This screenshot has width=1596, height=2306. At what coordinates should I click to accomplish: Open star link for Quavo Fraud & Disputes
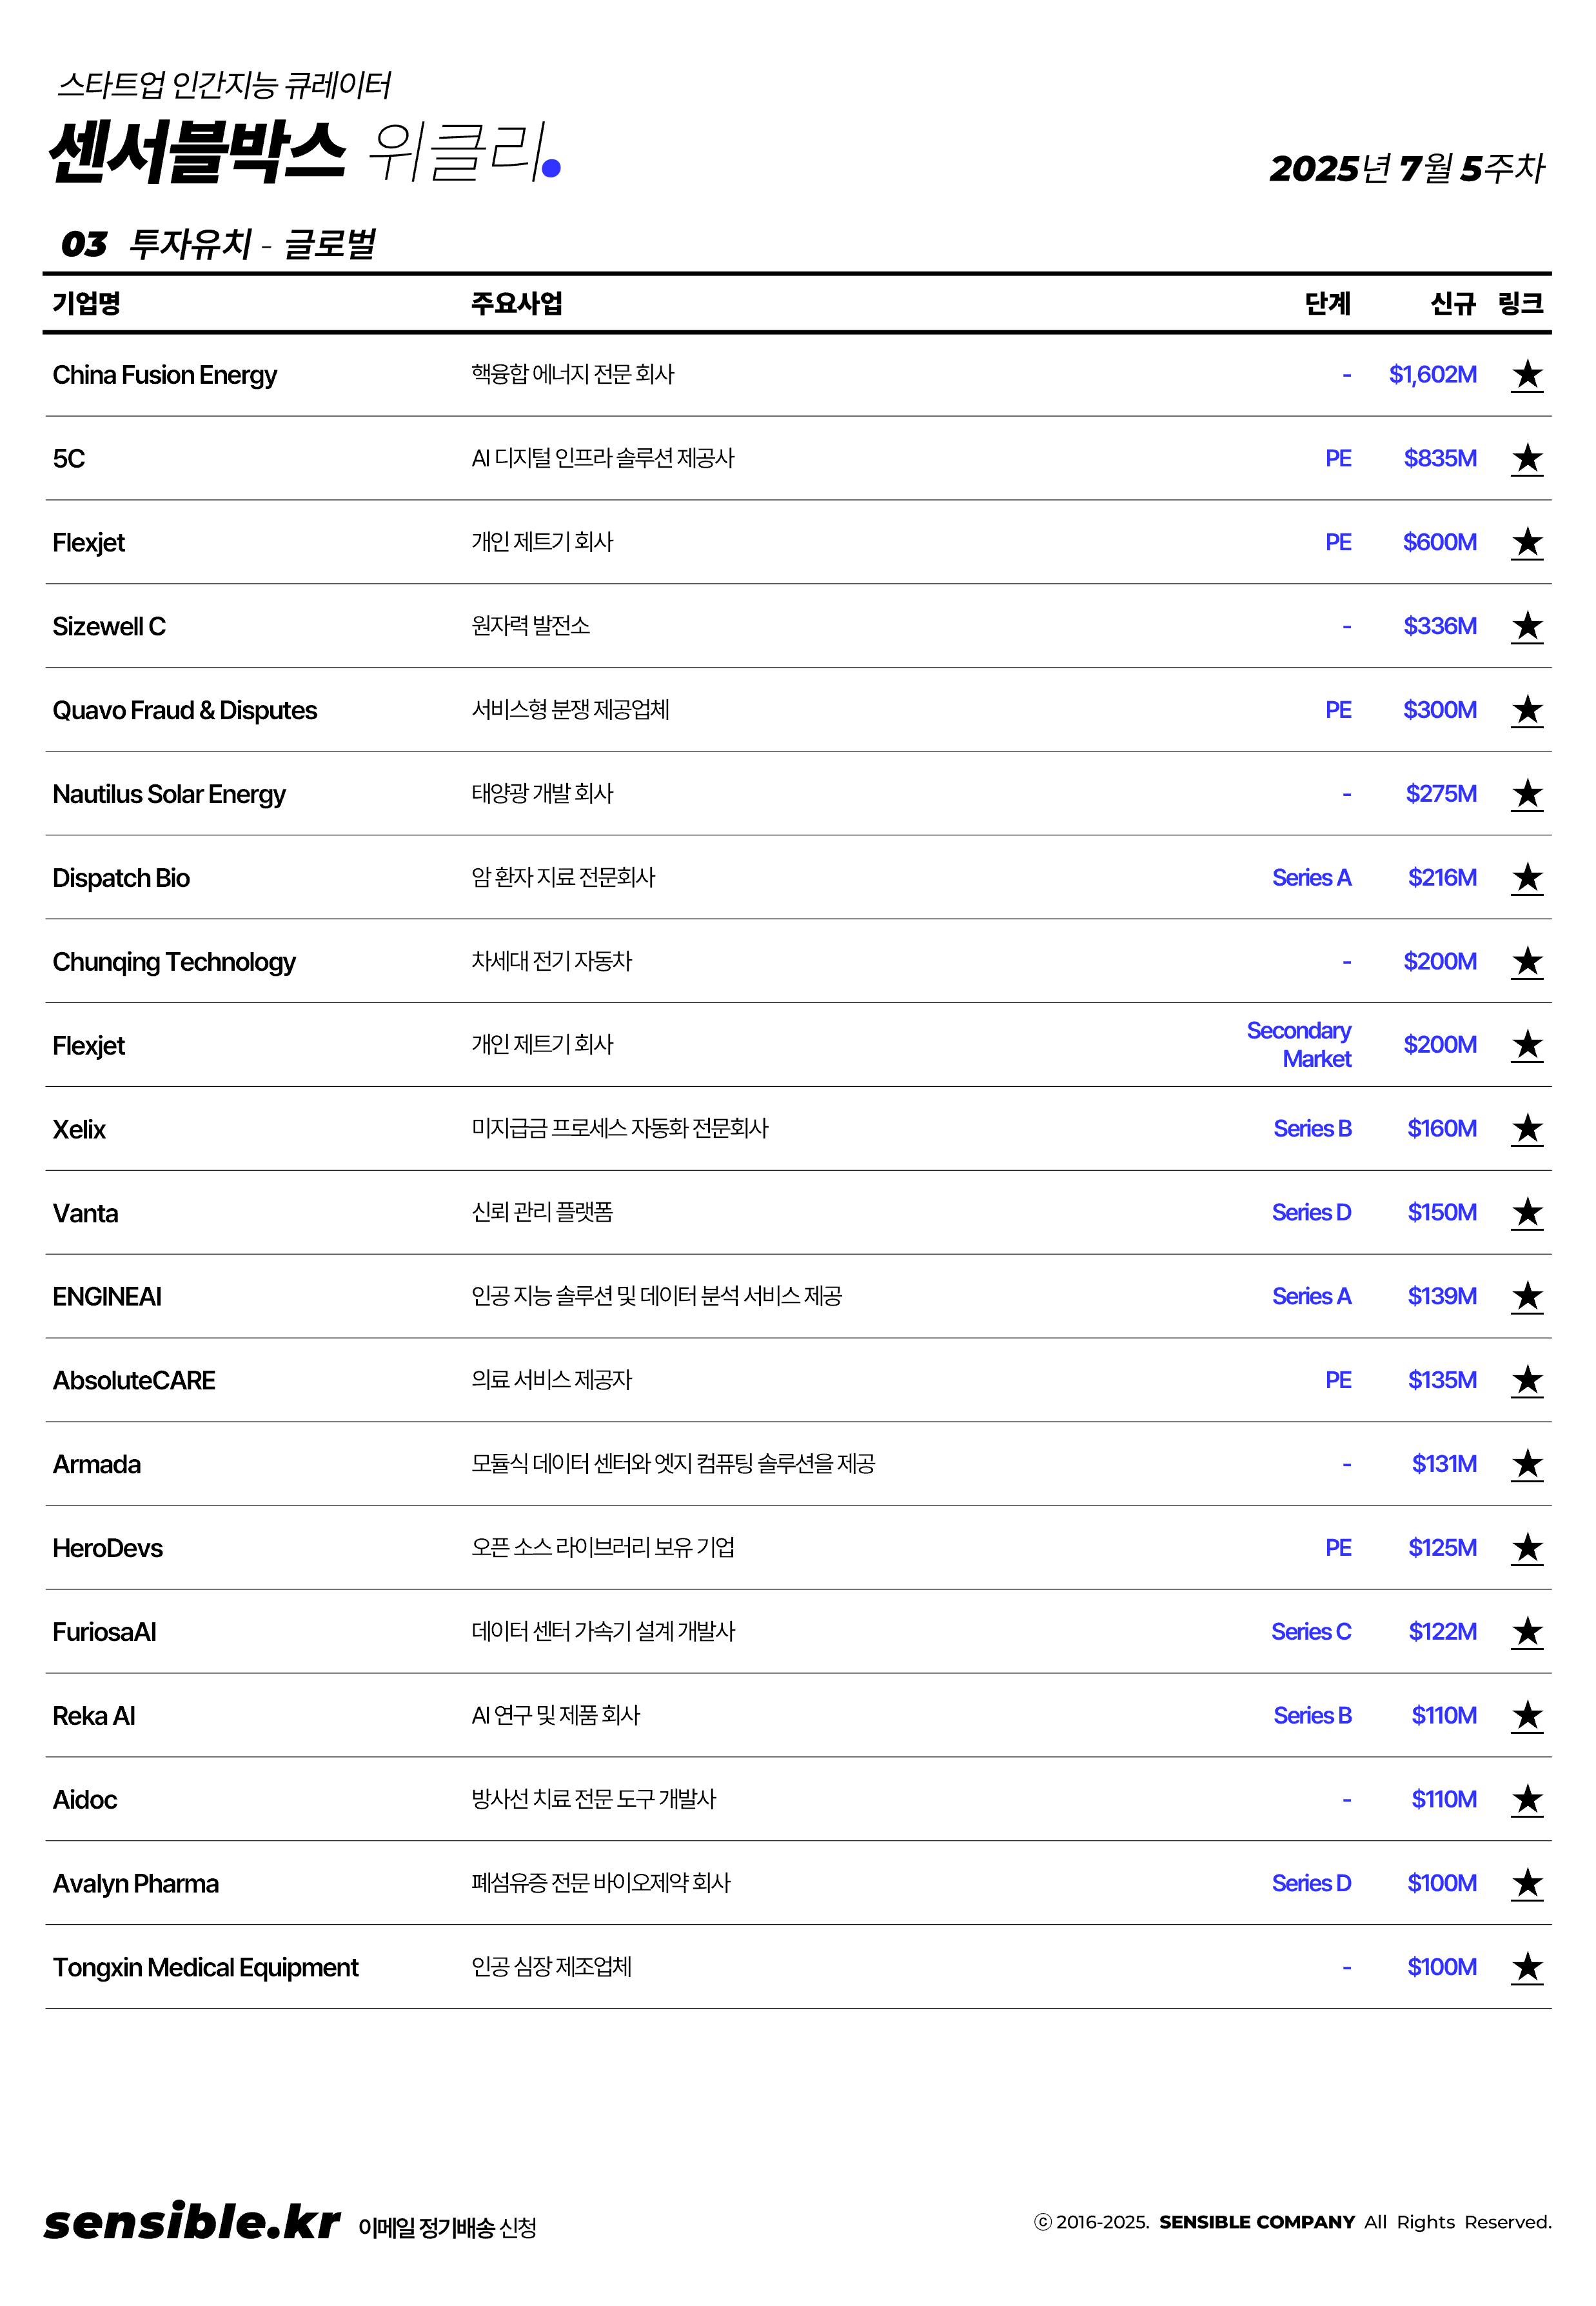click(1526, 711)
